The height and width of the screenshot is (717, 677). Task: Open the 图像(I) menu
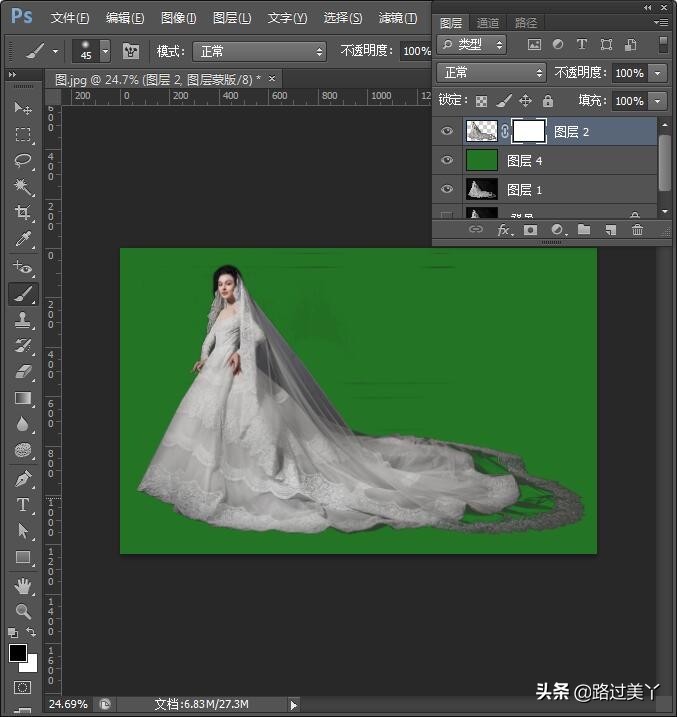(178, 18)
